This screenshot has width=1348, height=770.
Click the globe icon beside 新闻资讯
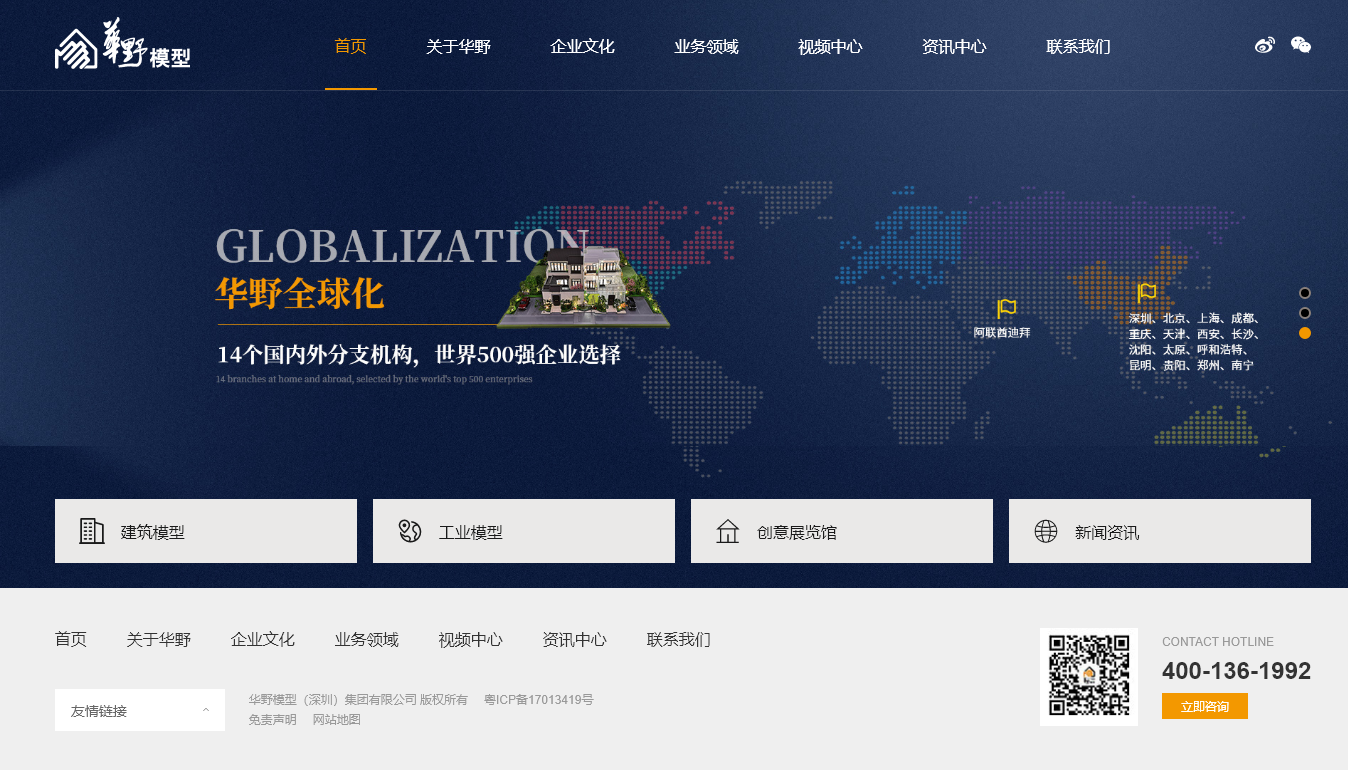[x=1046, y=531]
